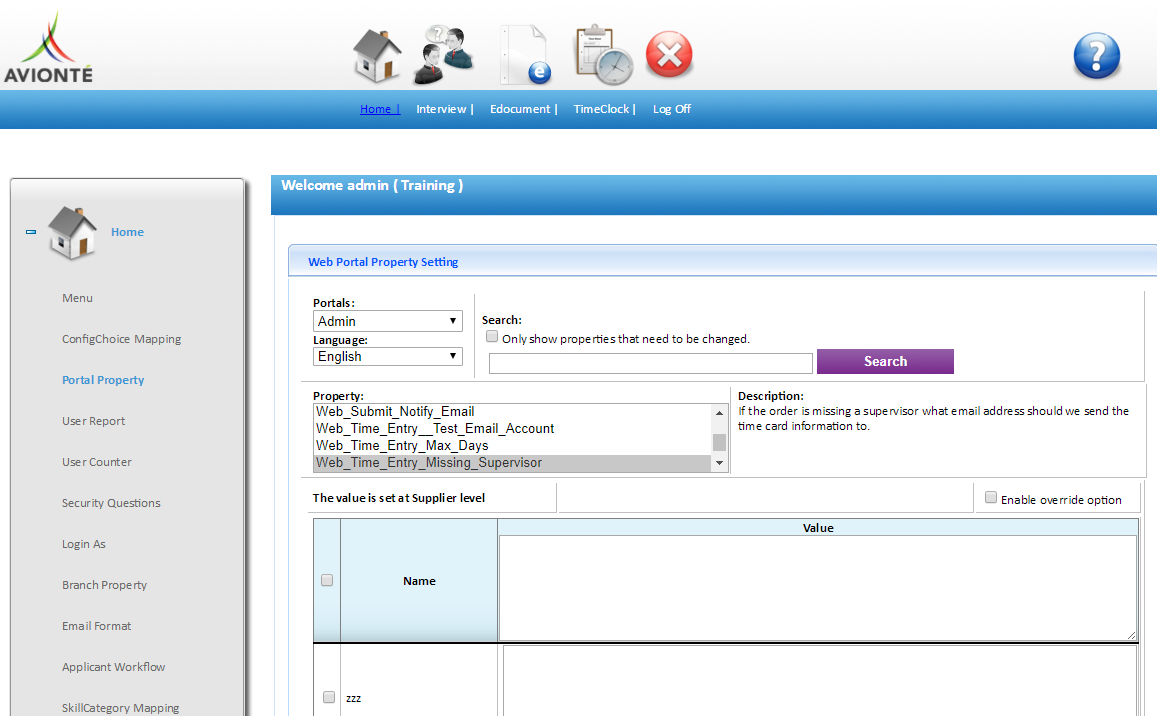This screenshot has width=1157, height=716.
Task: Click Login As in sidebar
Action: pos(84,544)
